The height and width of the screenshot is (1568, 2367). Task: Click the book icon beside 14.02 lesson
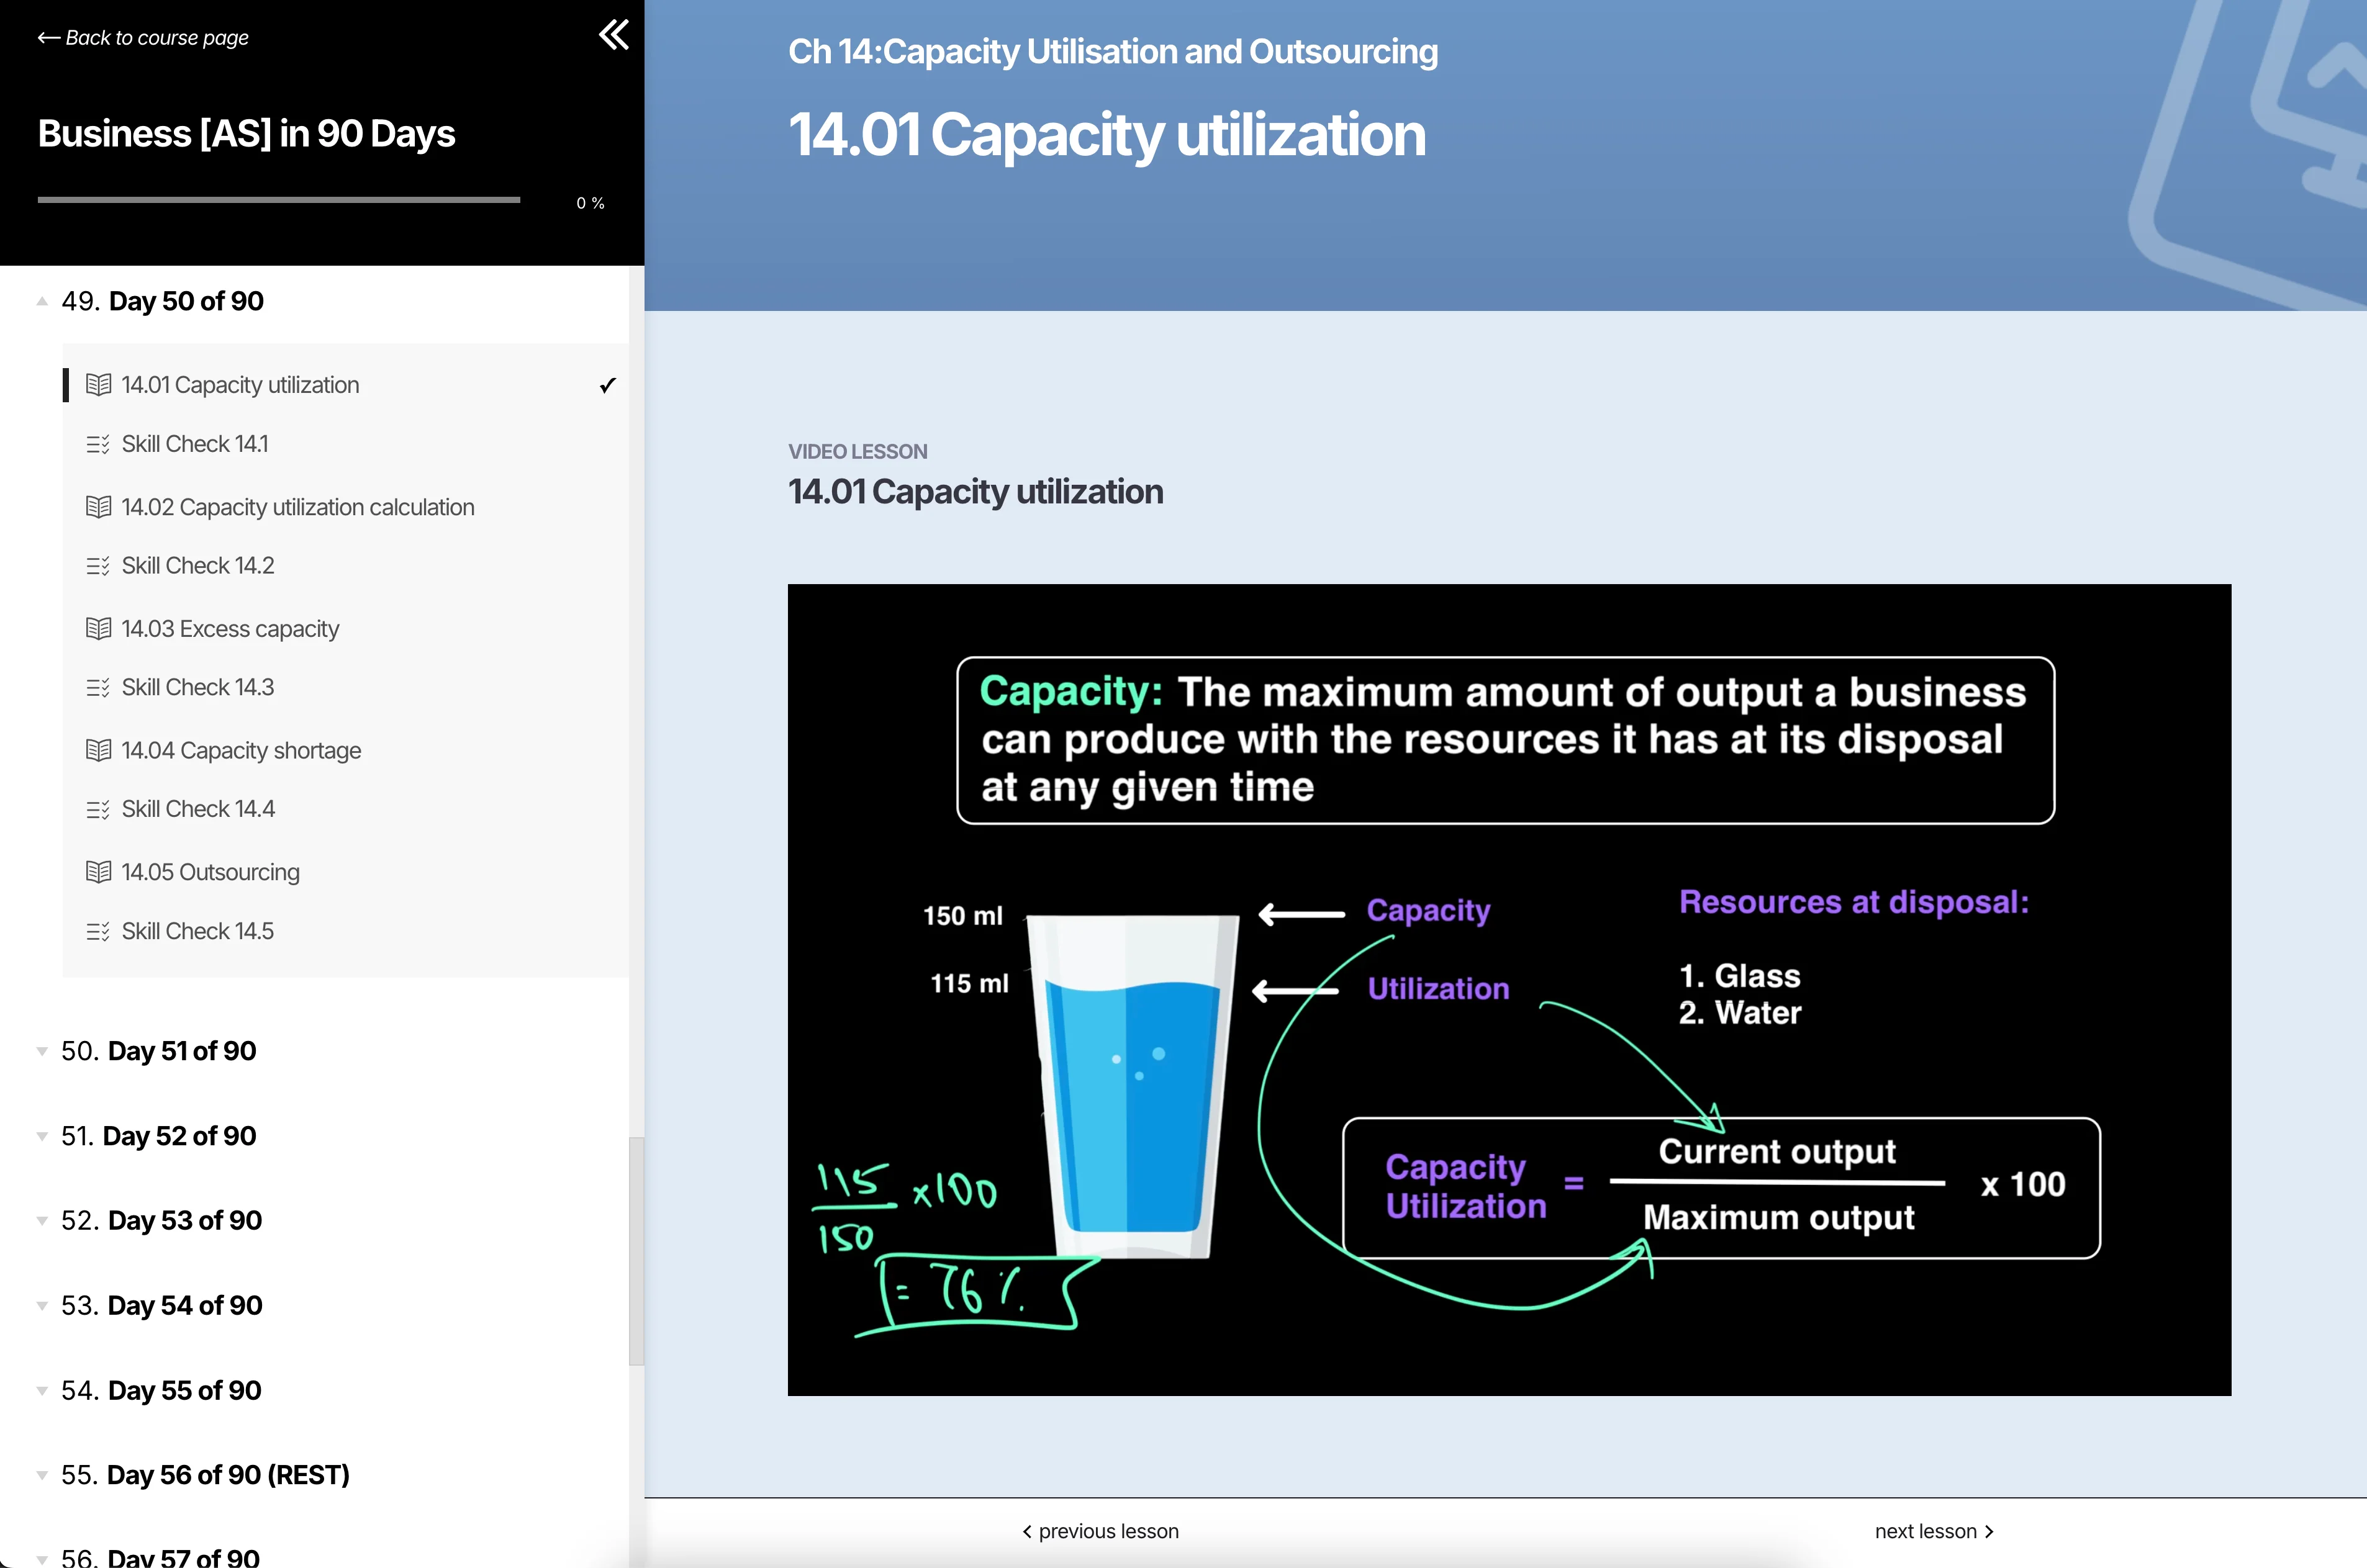[x=98, y=507]
